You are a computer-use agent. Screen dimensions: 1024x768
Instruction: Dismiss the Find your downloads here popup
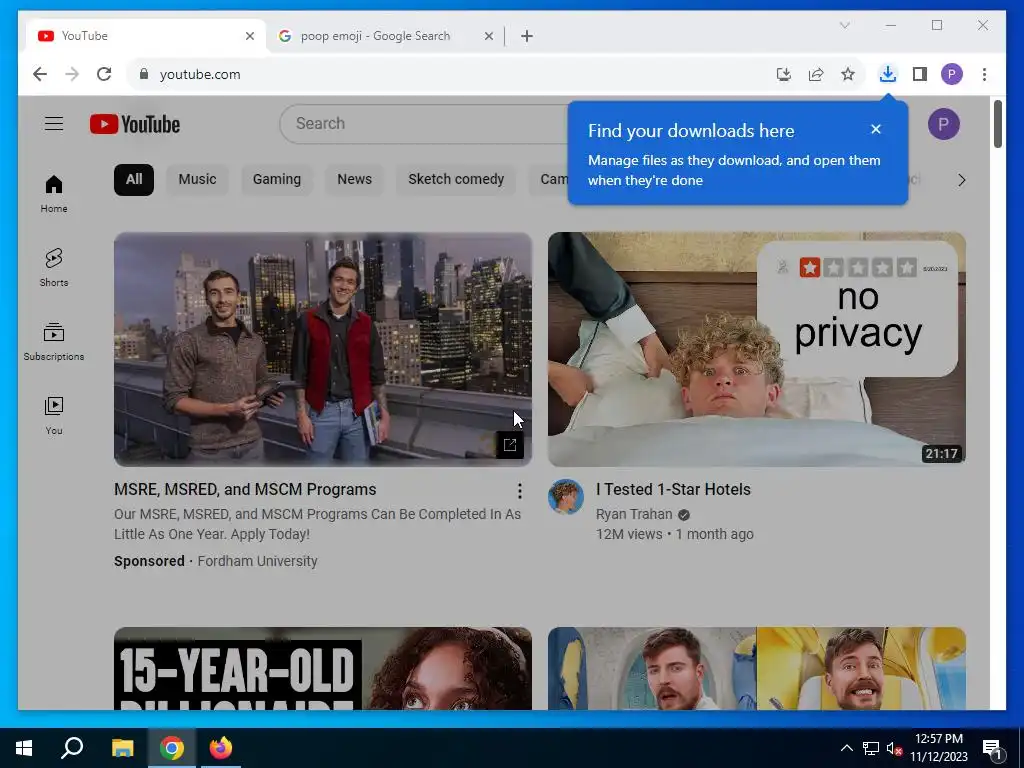coord(876,129)
